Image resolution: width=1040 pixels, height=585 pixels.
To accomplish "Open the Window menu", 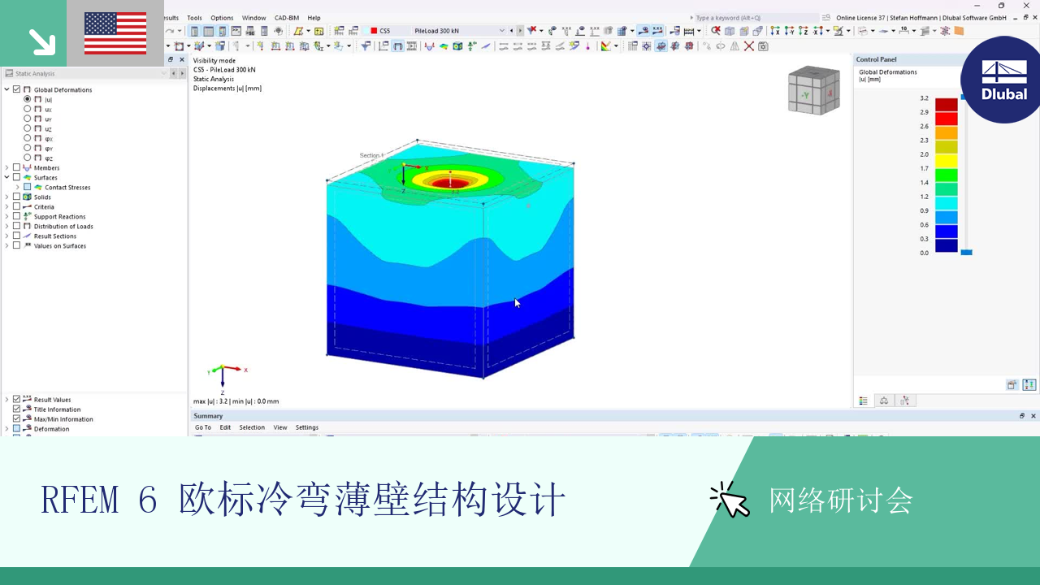I will 253,18.
